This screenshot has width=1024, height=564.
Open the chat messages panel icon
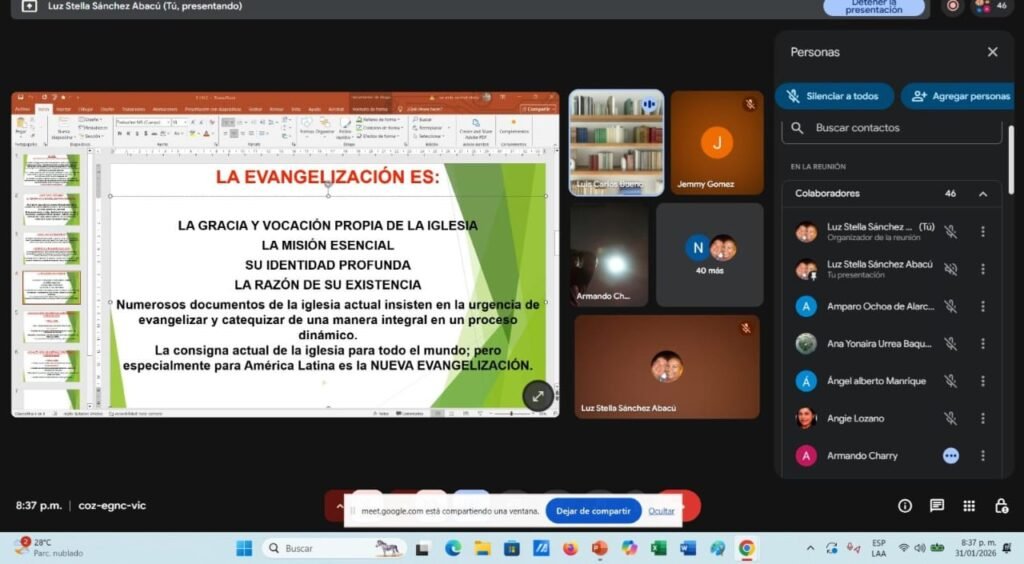tap(937, 506)
